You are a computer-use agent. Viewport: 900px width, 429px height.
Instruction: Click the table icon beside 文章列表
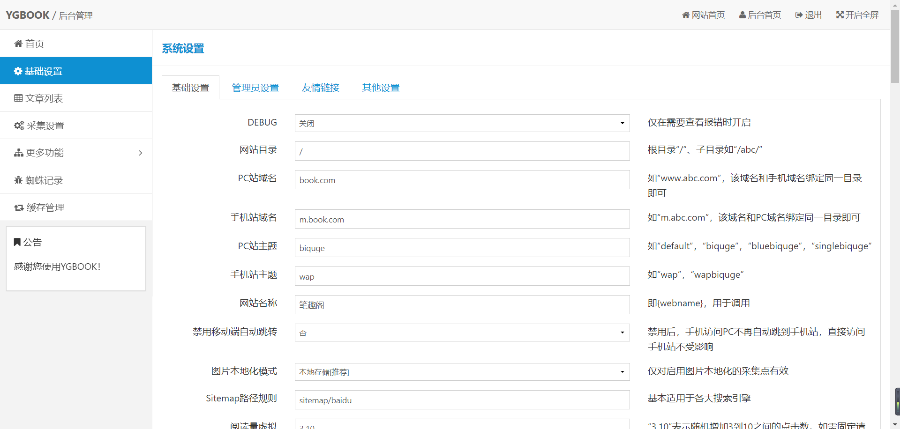coord(18,99)
